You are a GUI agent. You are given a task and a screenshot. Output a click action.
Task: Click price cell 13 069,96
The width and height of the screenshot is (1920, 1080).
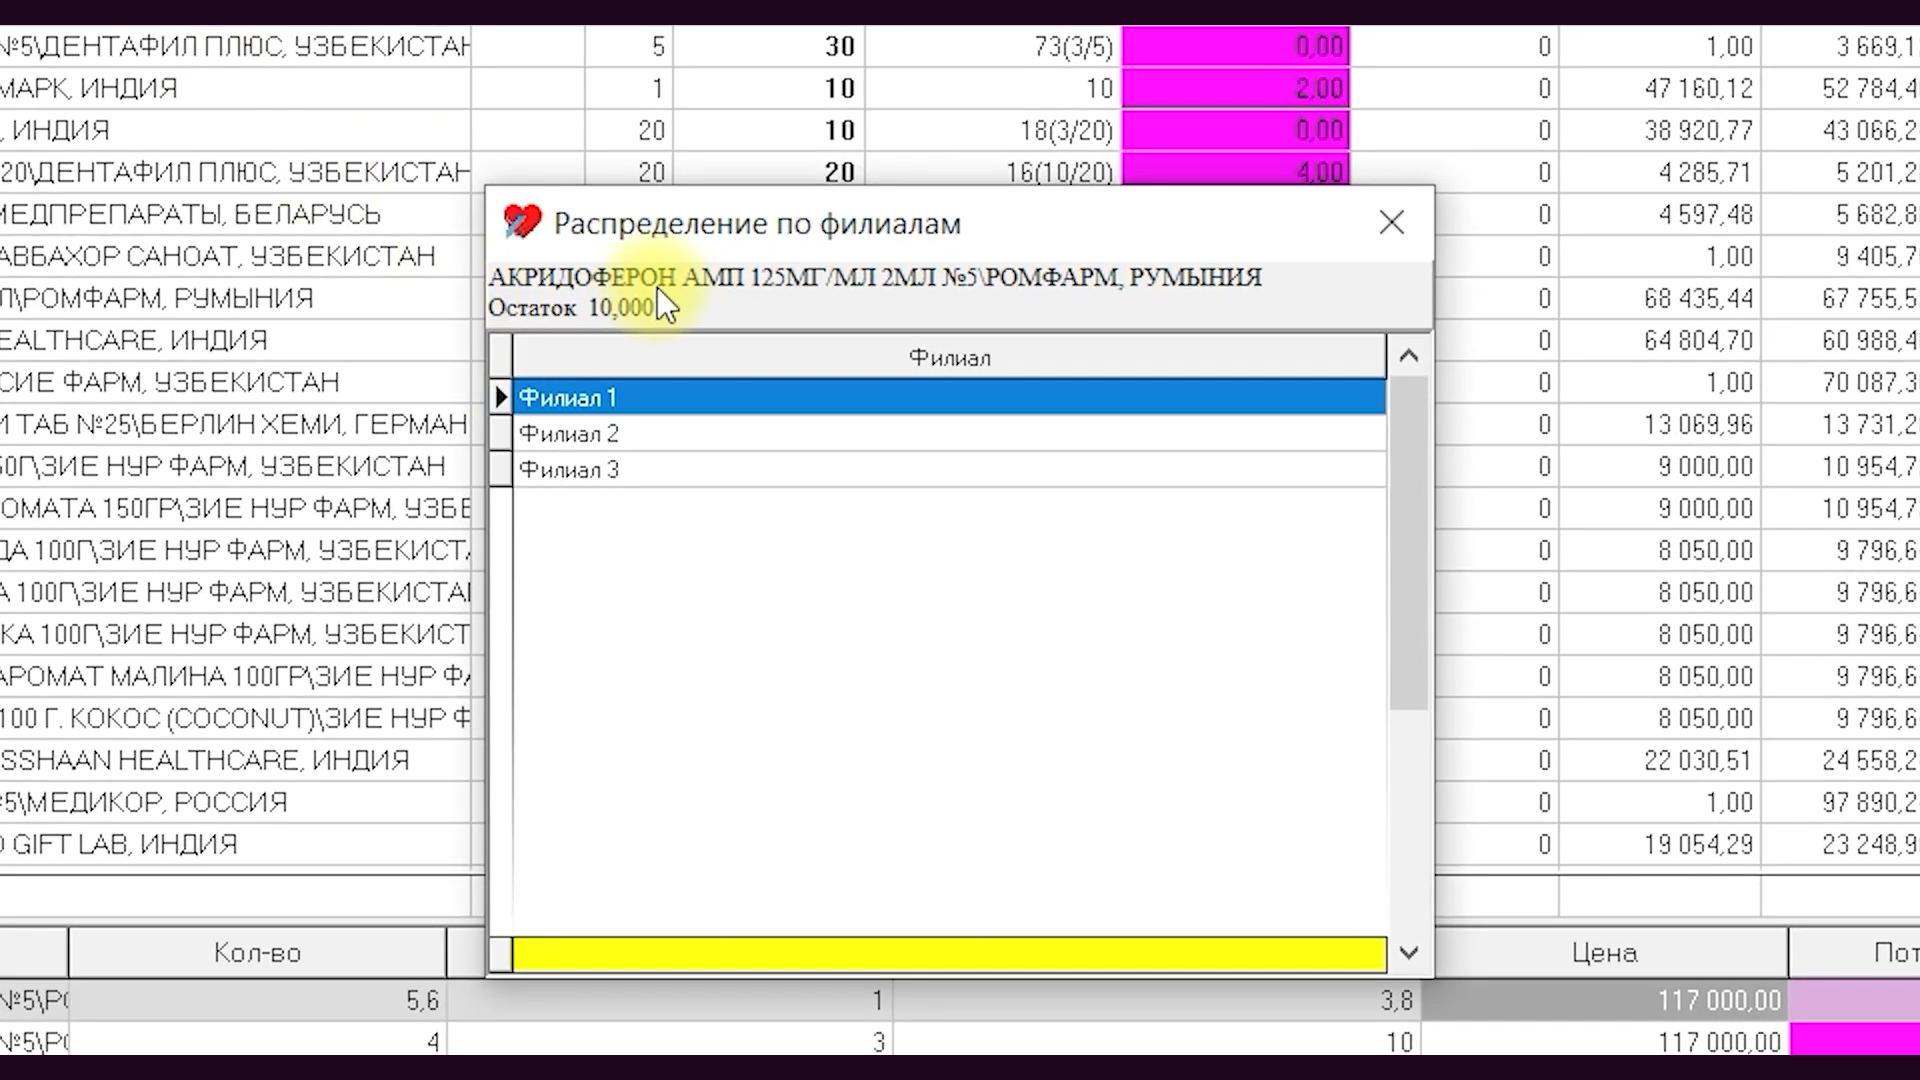pos(1660,424)
